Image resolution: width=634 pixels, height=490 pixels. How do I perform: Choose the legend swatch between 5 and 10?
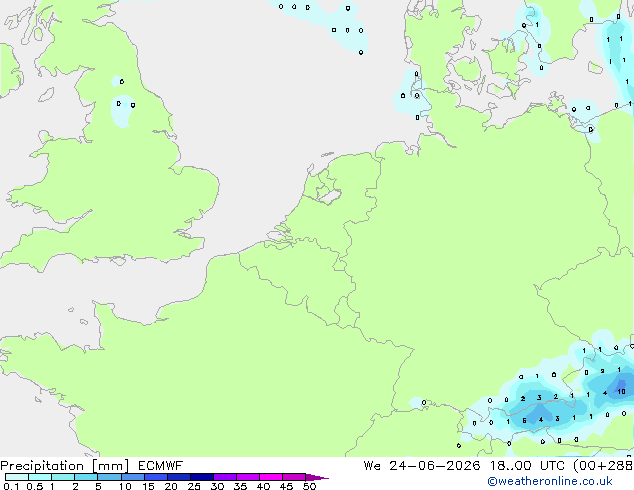(109, 477)
